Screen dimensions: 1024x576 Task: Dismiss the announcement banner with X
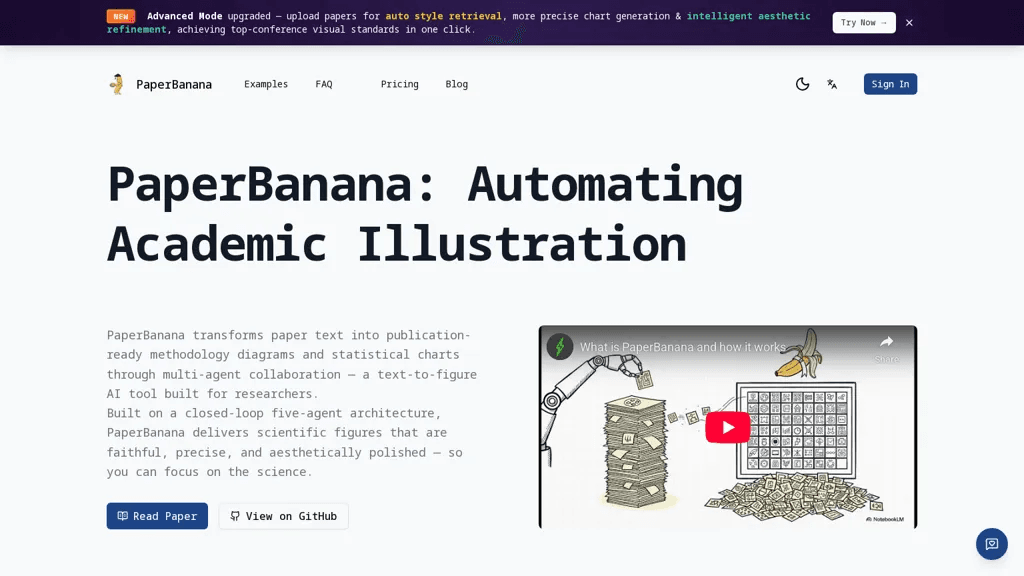pyautogui.click(x=909, y=23)
